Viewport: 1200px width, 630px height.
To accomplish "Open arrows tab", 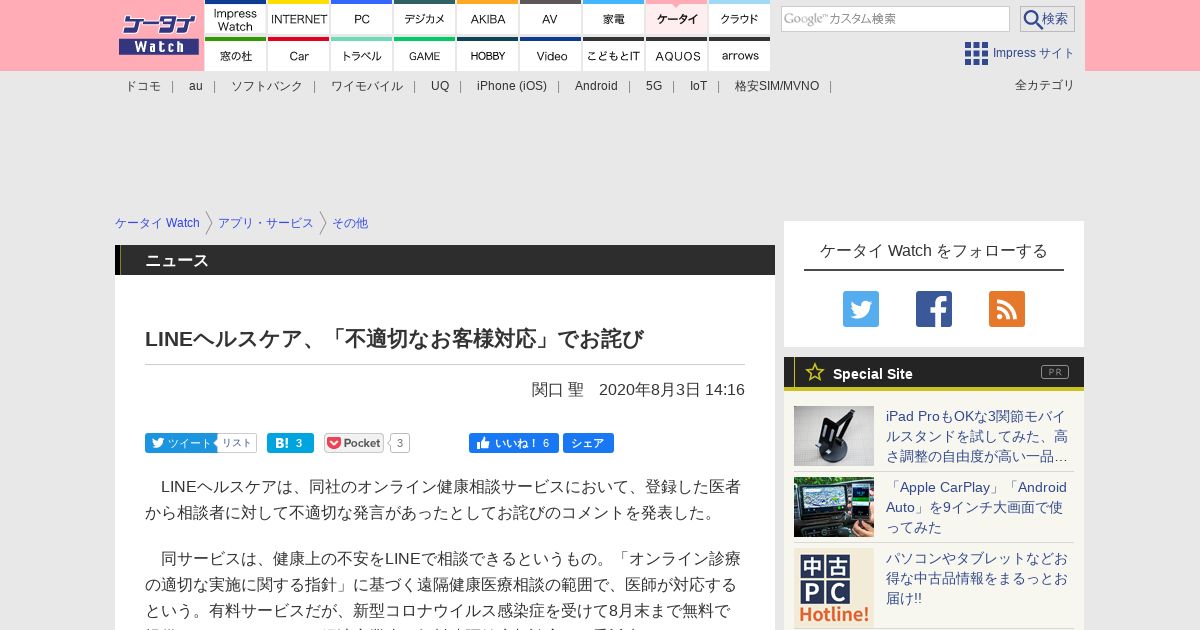I will tap(740, 54).
